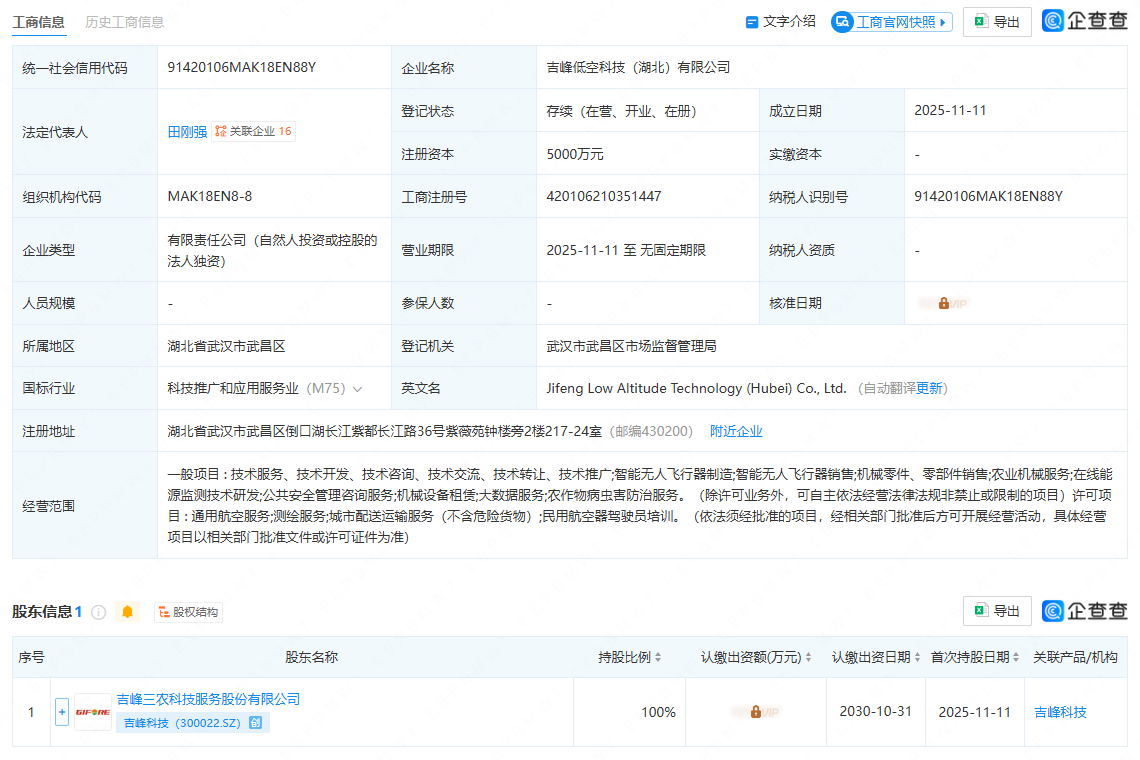Image resolution: width=1140 pixels, height=760 pixels.
Task: Select the 工商信息 tab
Action: [x=39, y=20]
